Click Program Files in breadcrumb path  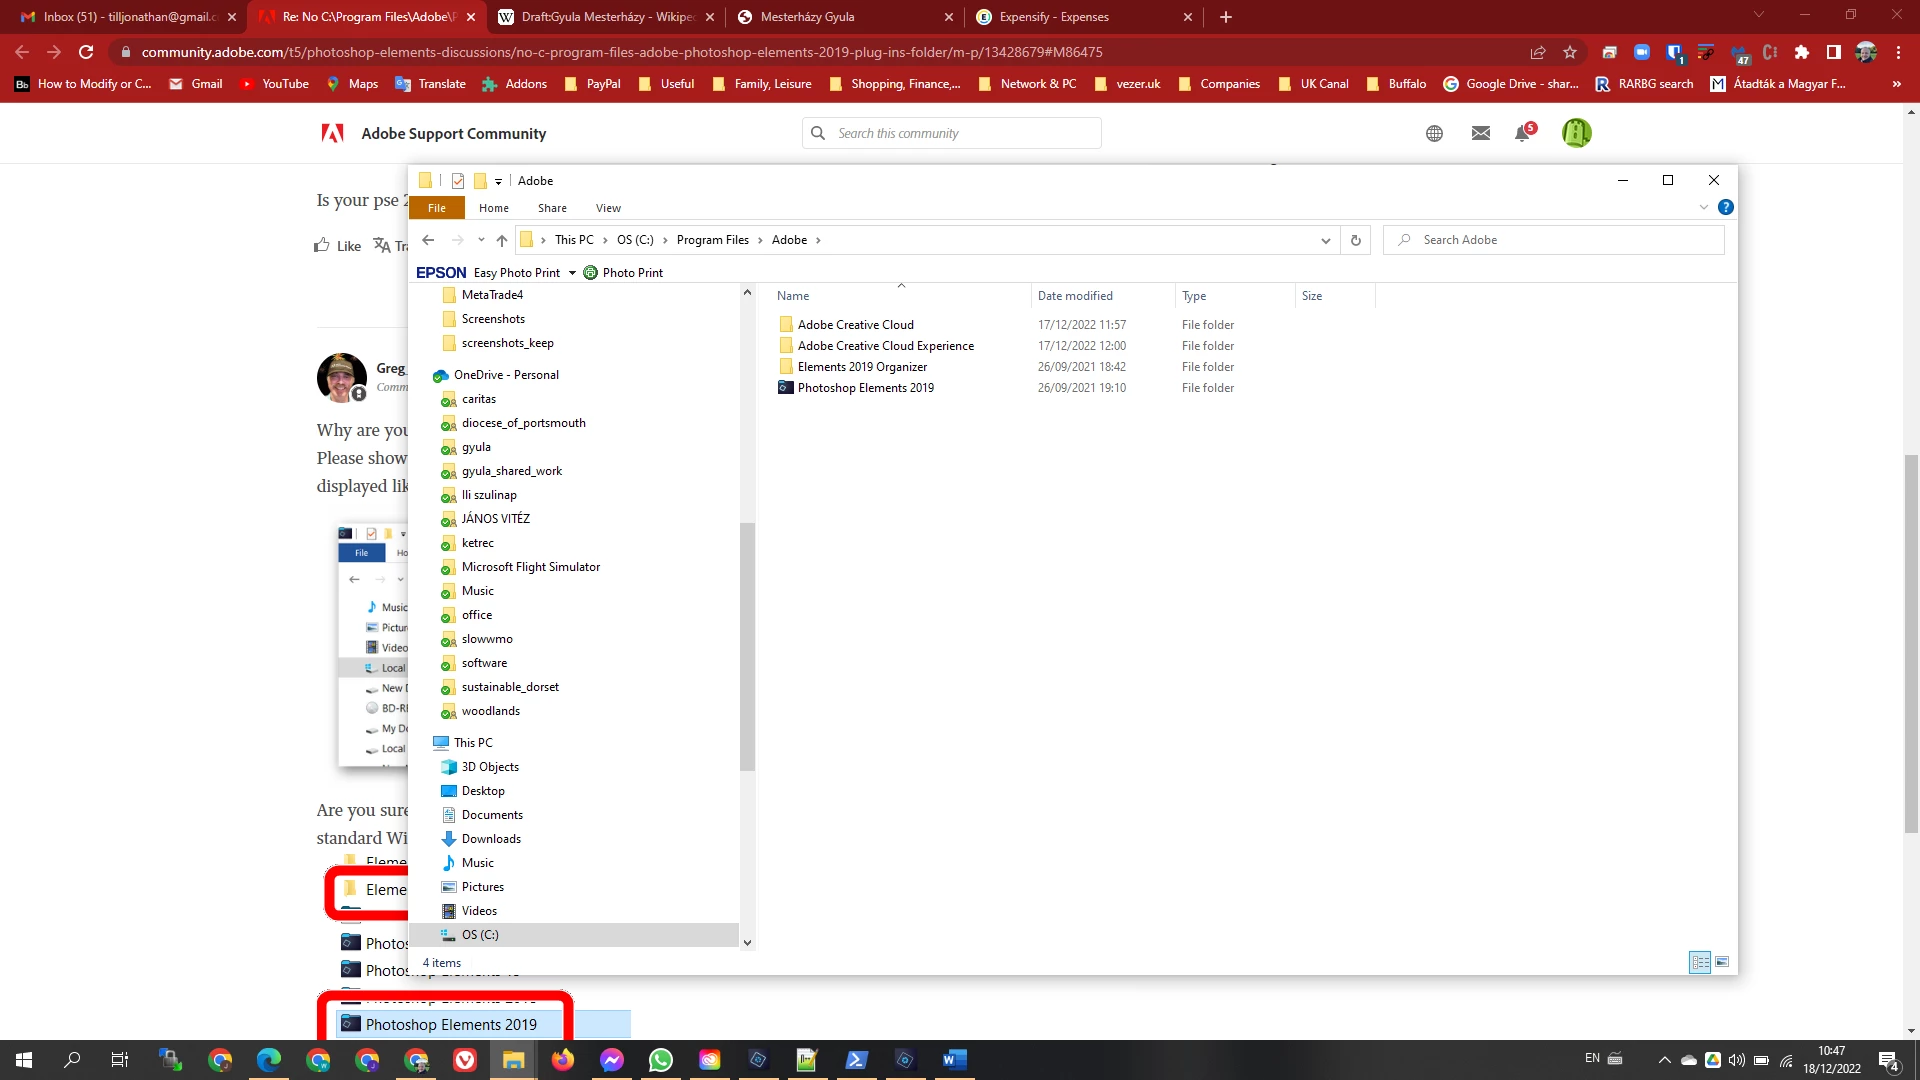[712, 240]
